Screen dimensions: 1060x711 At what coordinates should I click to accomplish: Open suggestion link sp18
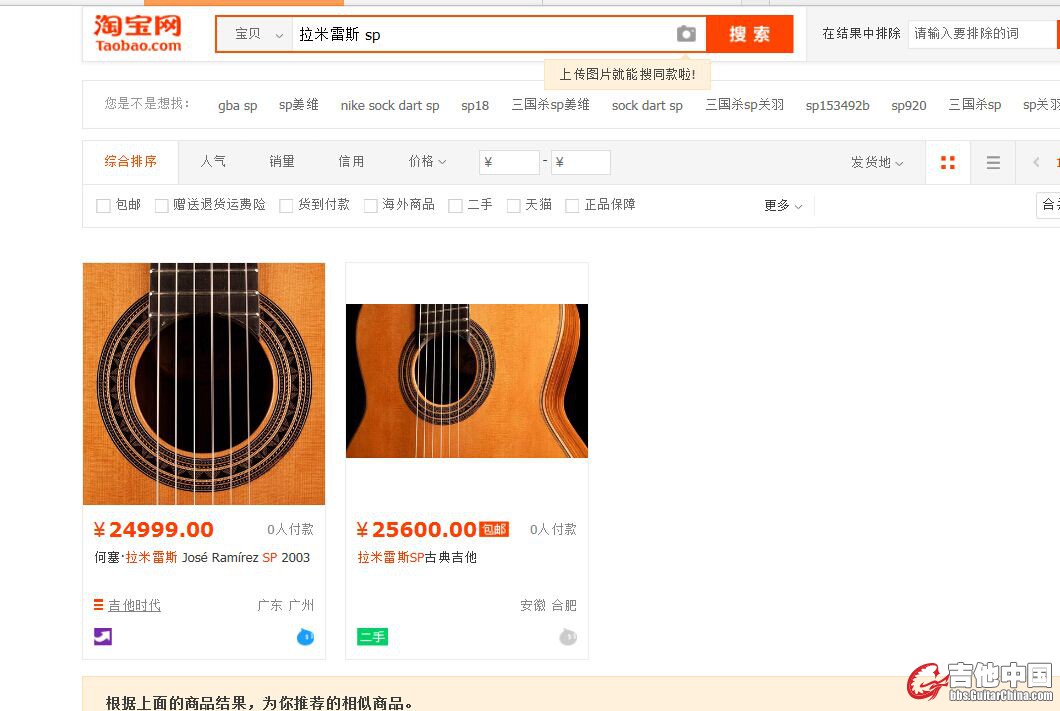475,105
